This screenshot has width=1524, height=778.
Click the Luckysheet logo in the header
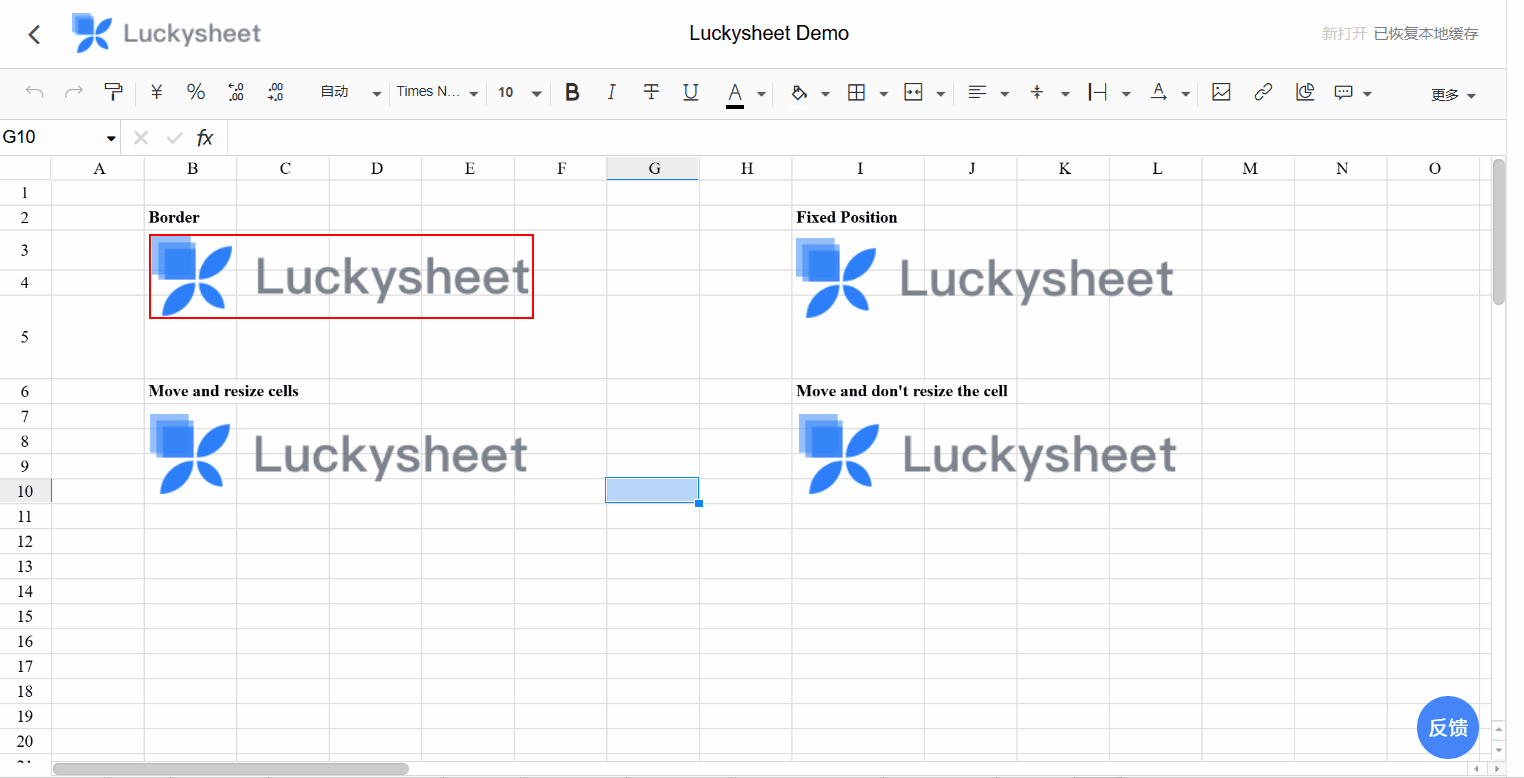click(x=166, y=33)
